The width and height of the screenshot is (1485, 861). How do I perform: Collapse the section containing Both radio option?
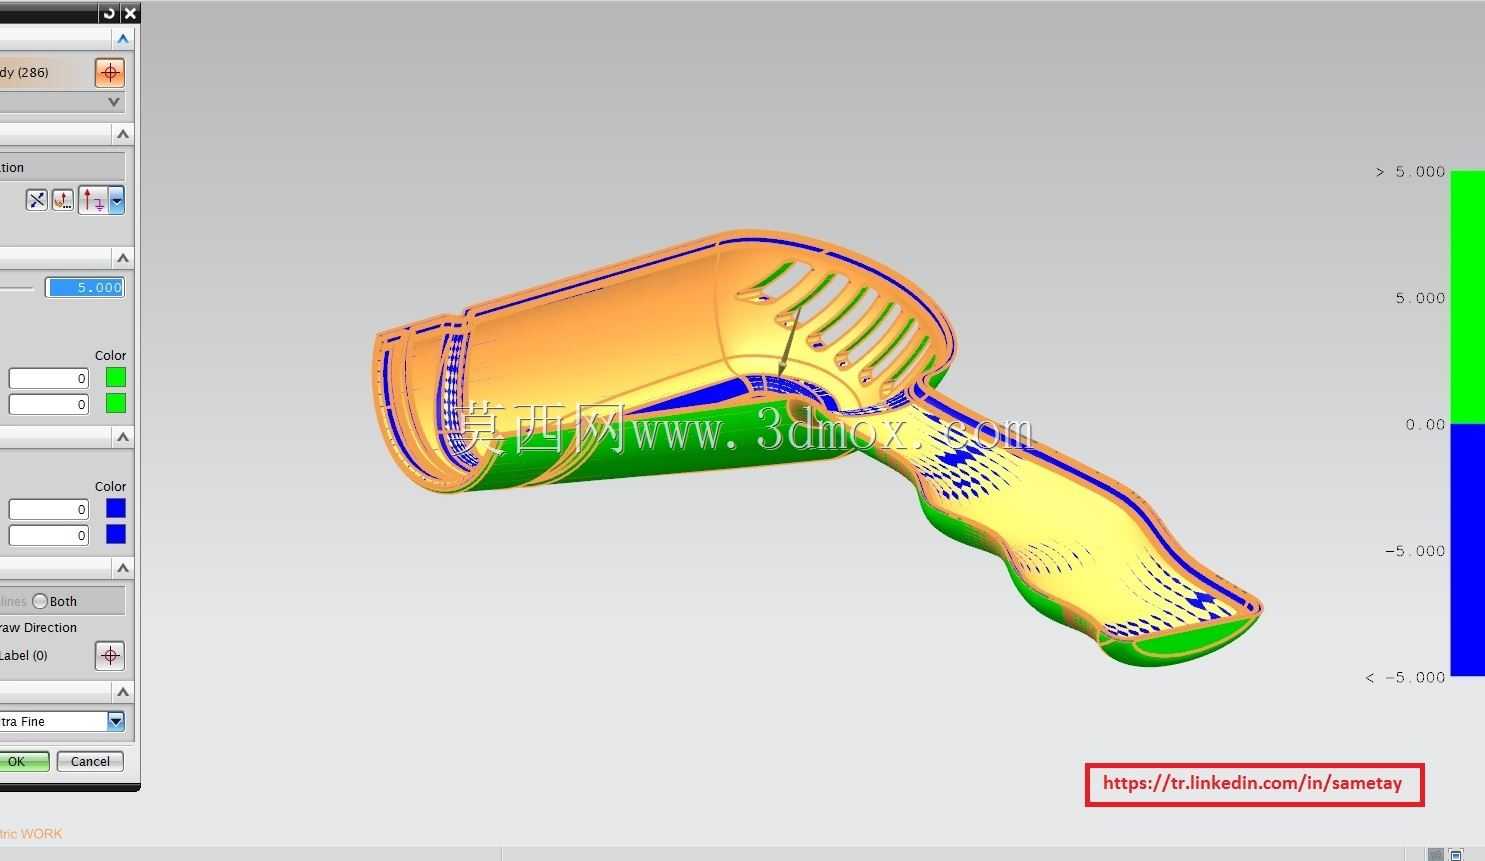[x=123, y=568]
